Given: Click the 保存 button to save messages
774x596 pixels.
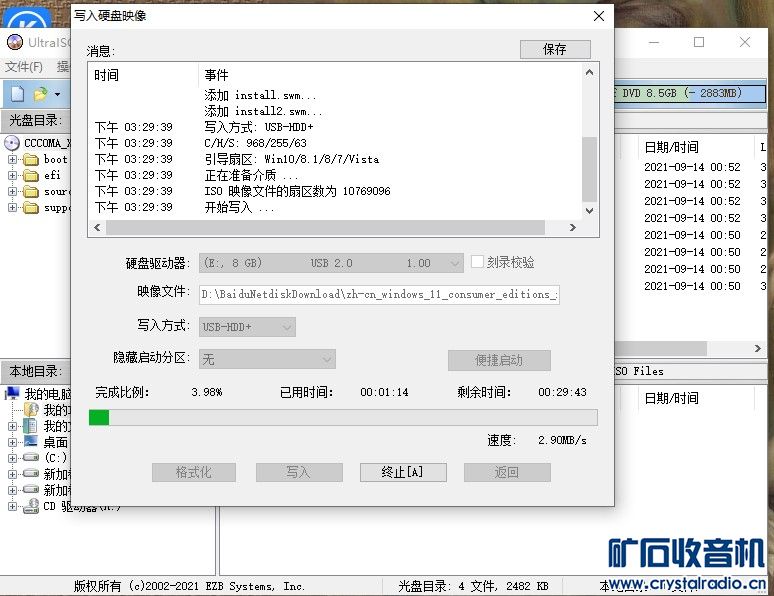Looking at the screenshot, I should 555,49.
